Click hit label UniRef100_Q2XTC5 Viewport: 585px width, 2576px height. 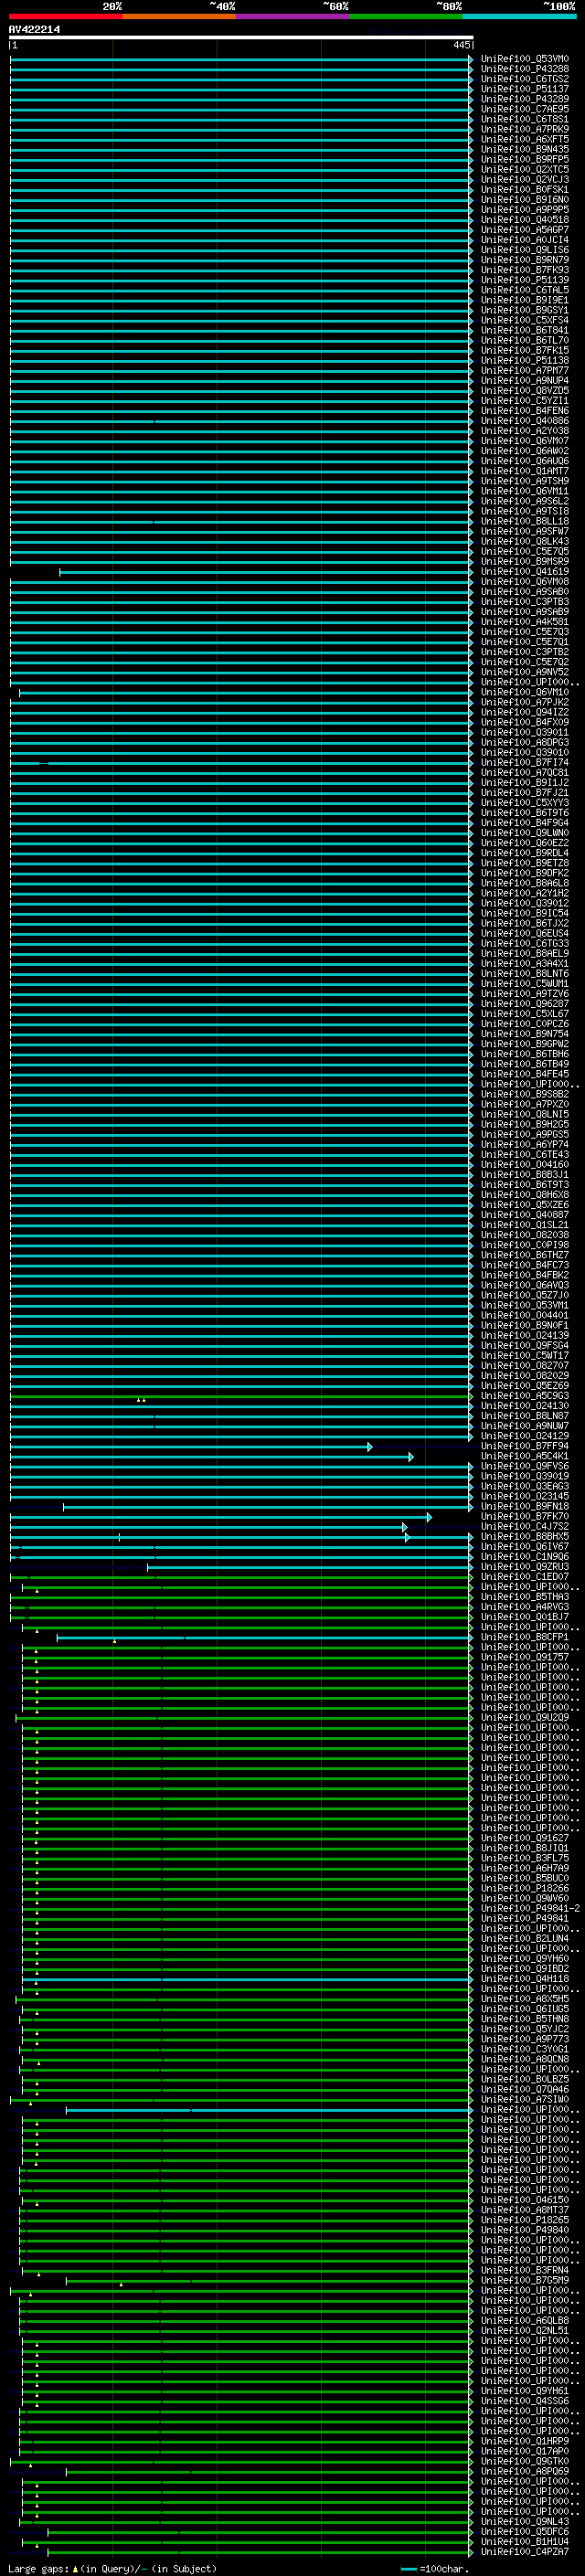tap(524, 169)
